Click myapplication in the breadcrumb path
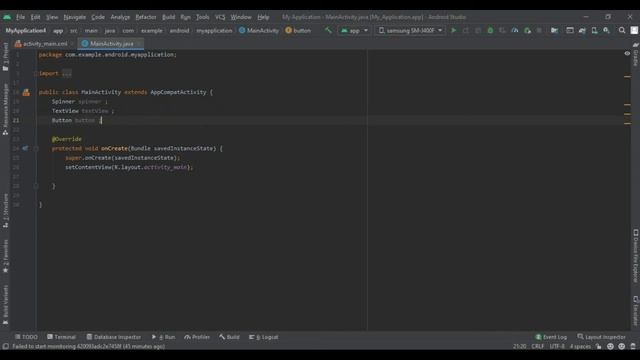The height and width of the screenshot is (360, 640). click(x=214, y=31)
